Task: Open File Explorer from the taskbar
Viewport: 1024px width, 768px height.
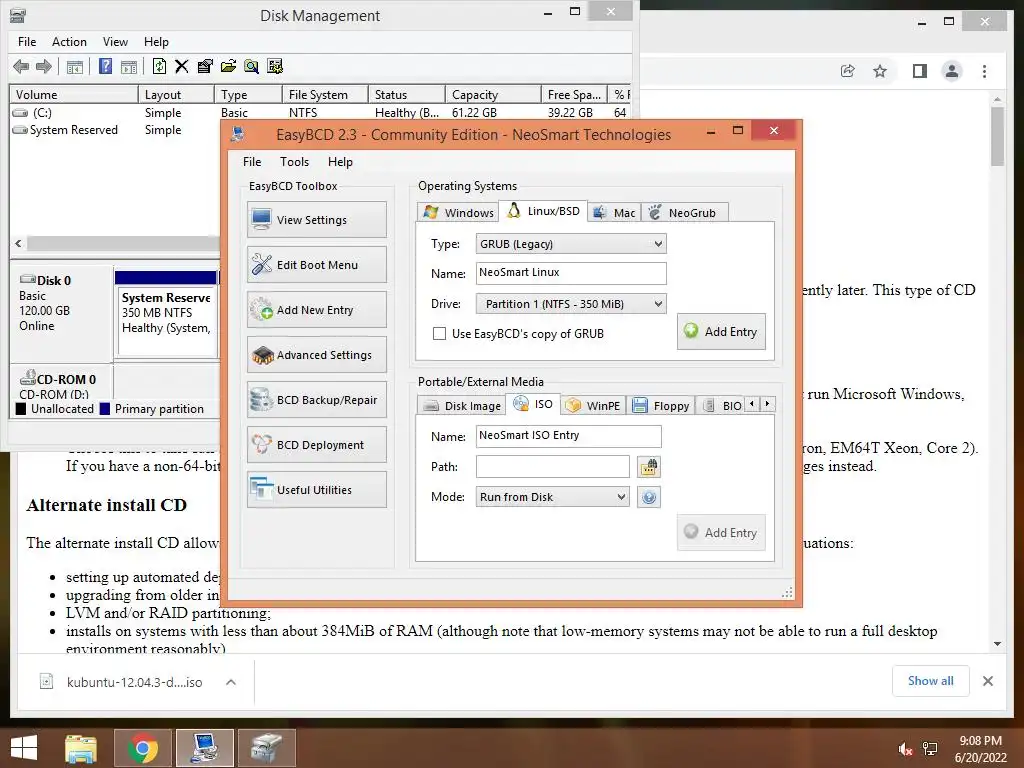Action: (81, 748)
